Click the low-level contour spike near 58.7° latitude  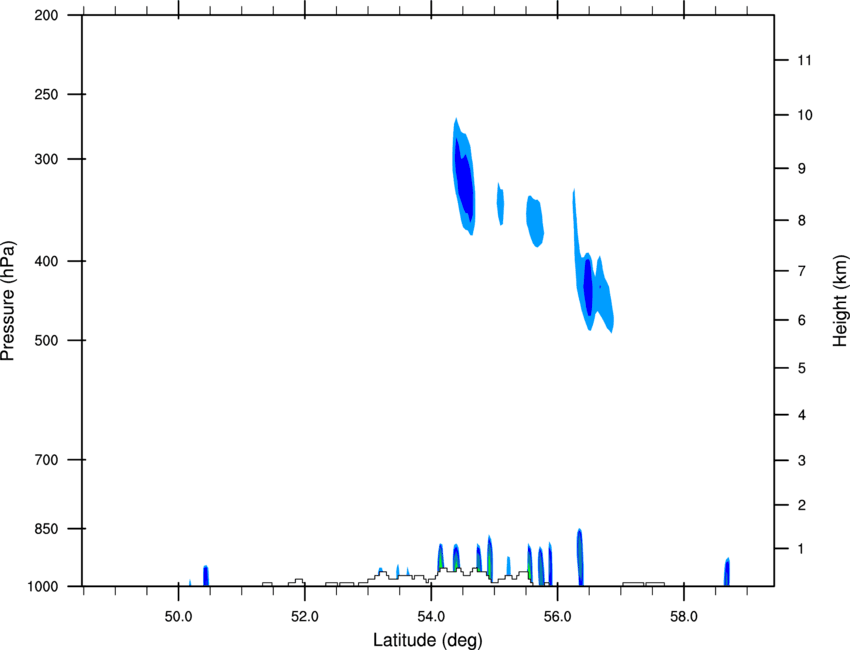(x=727, y=572)
